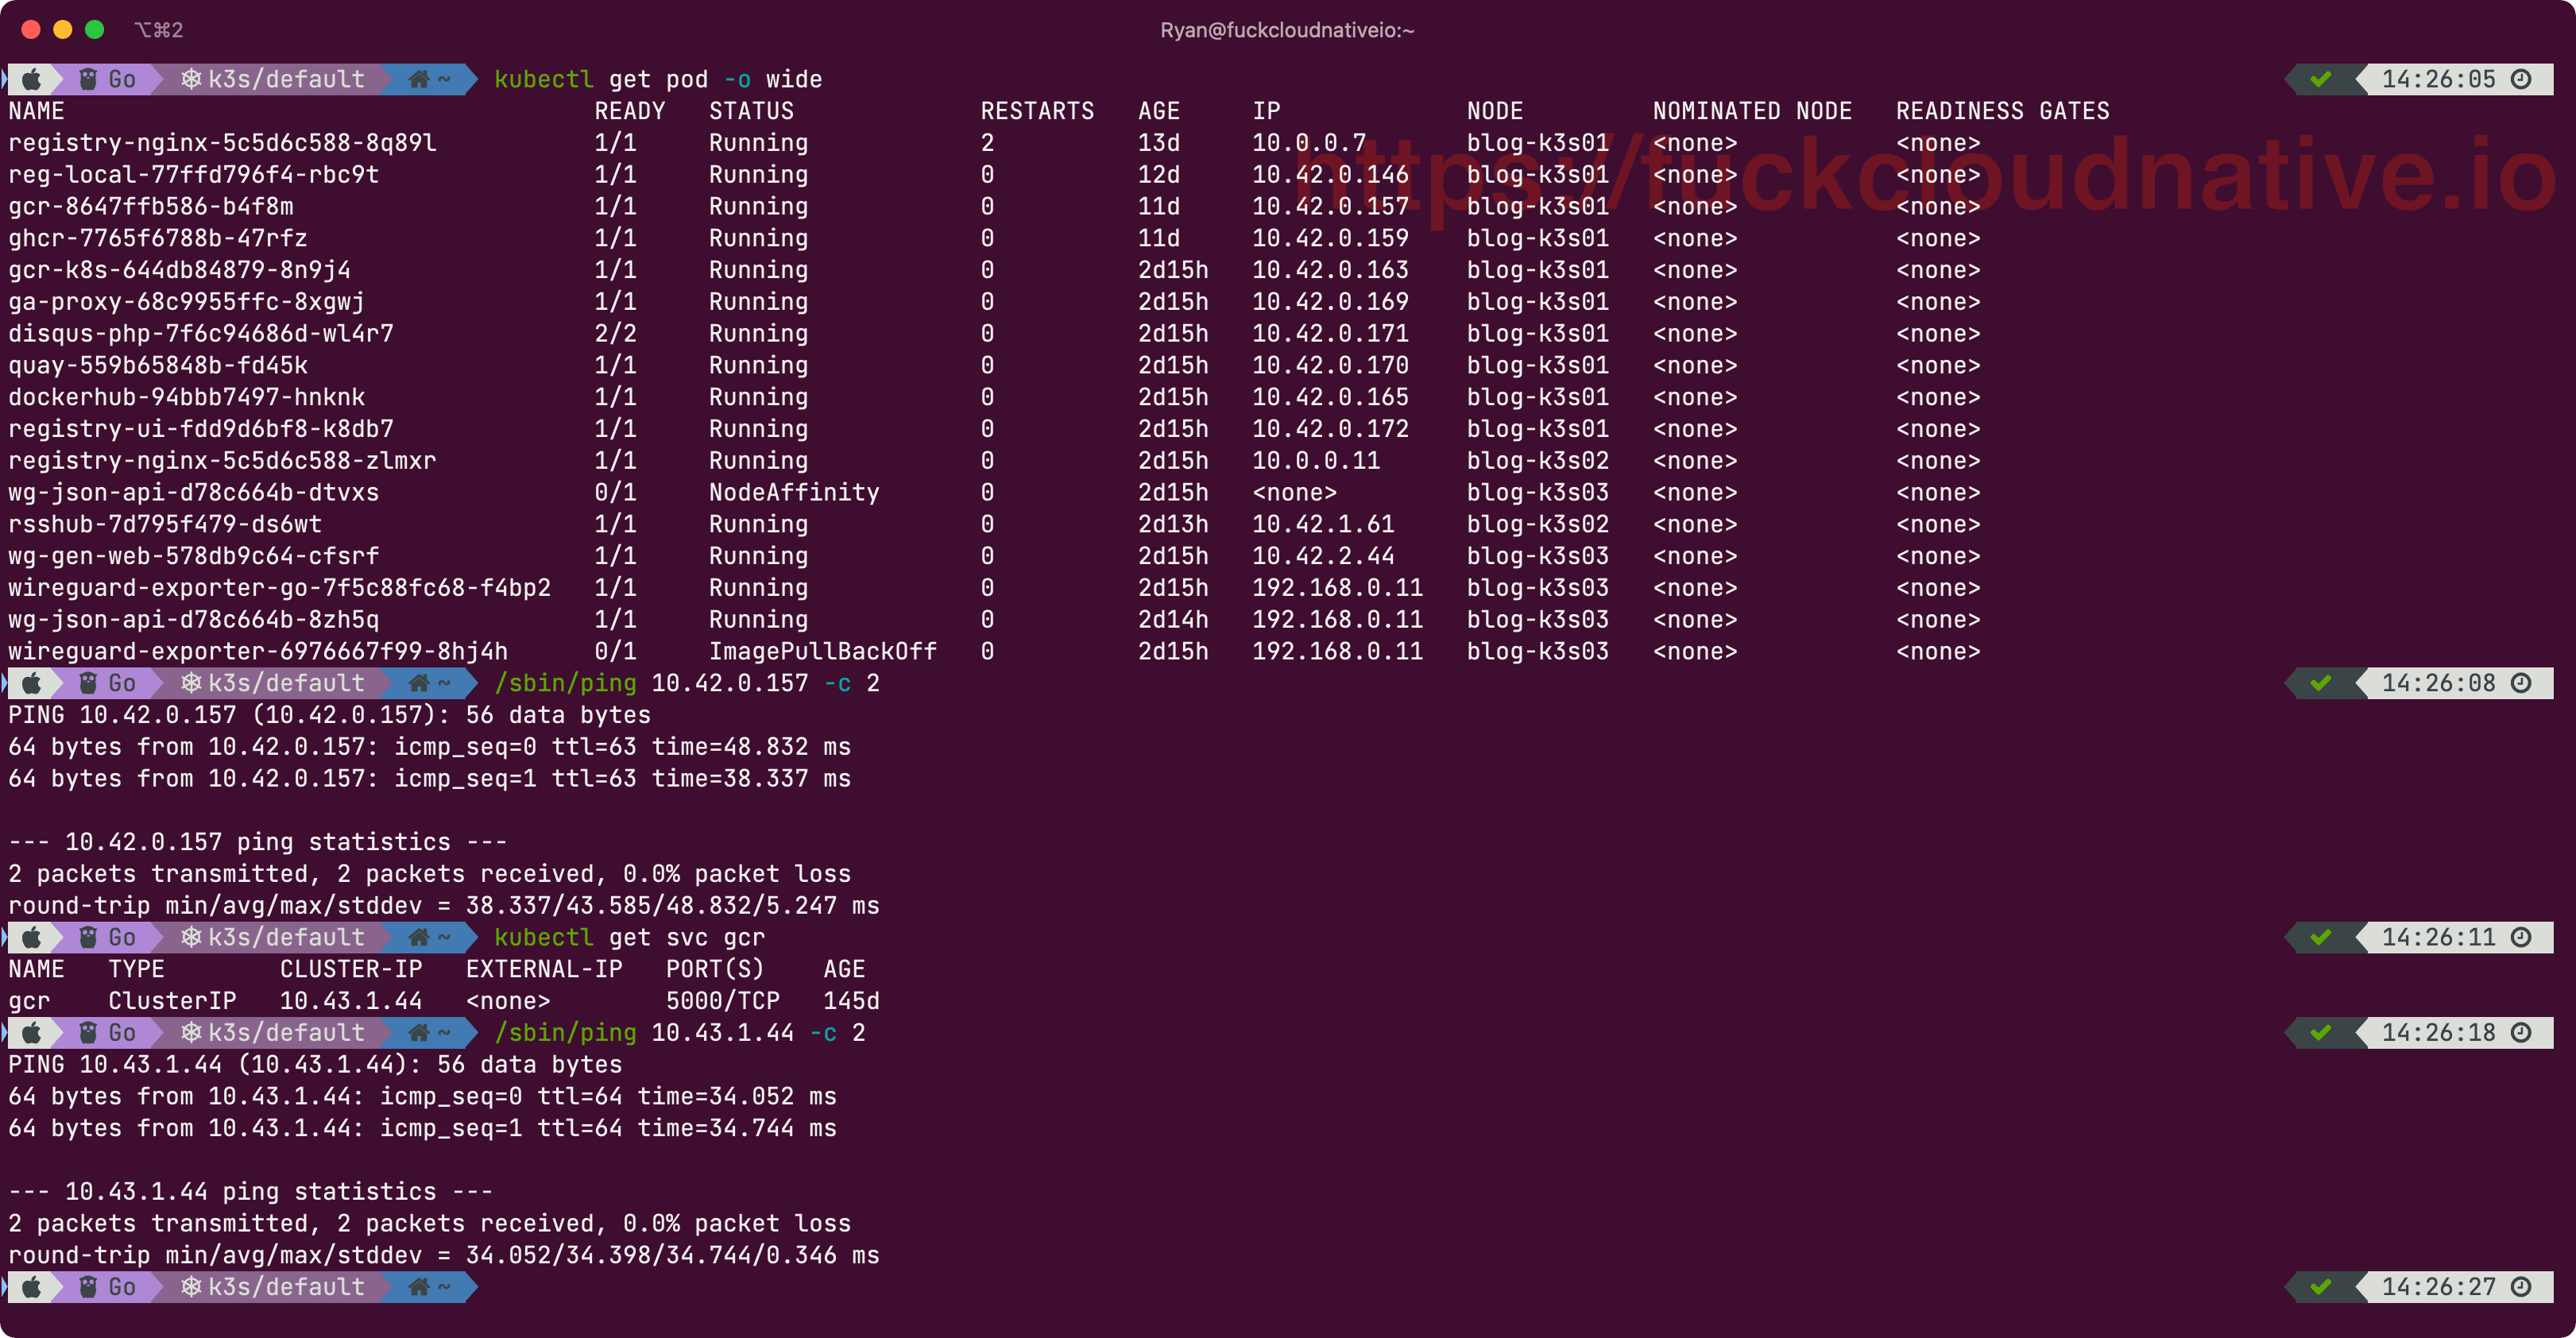Click pod name registry-nginx-5c5d6c588-zlmxr
Image resolution: width=2576 pixels, height=1338 pixels.
point(222,461)
